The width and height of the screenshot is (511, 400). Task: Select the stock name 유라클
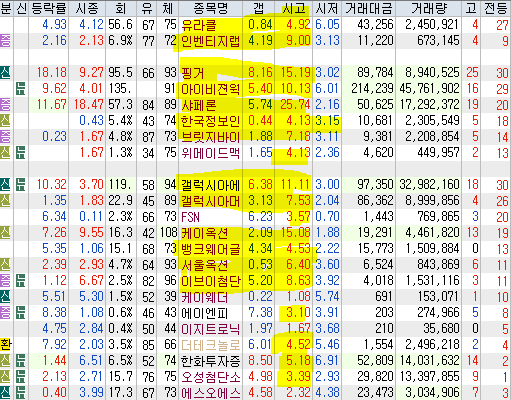[x=199, y=25]
